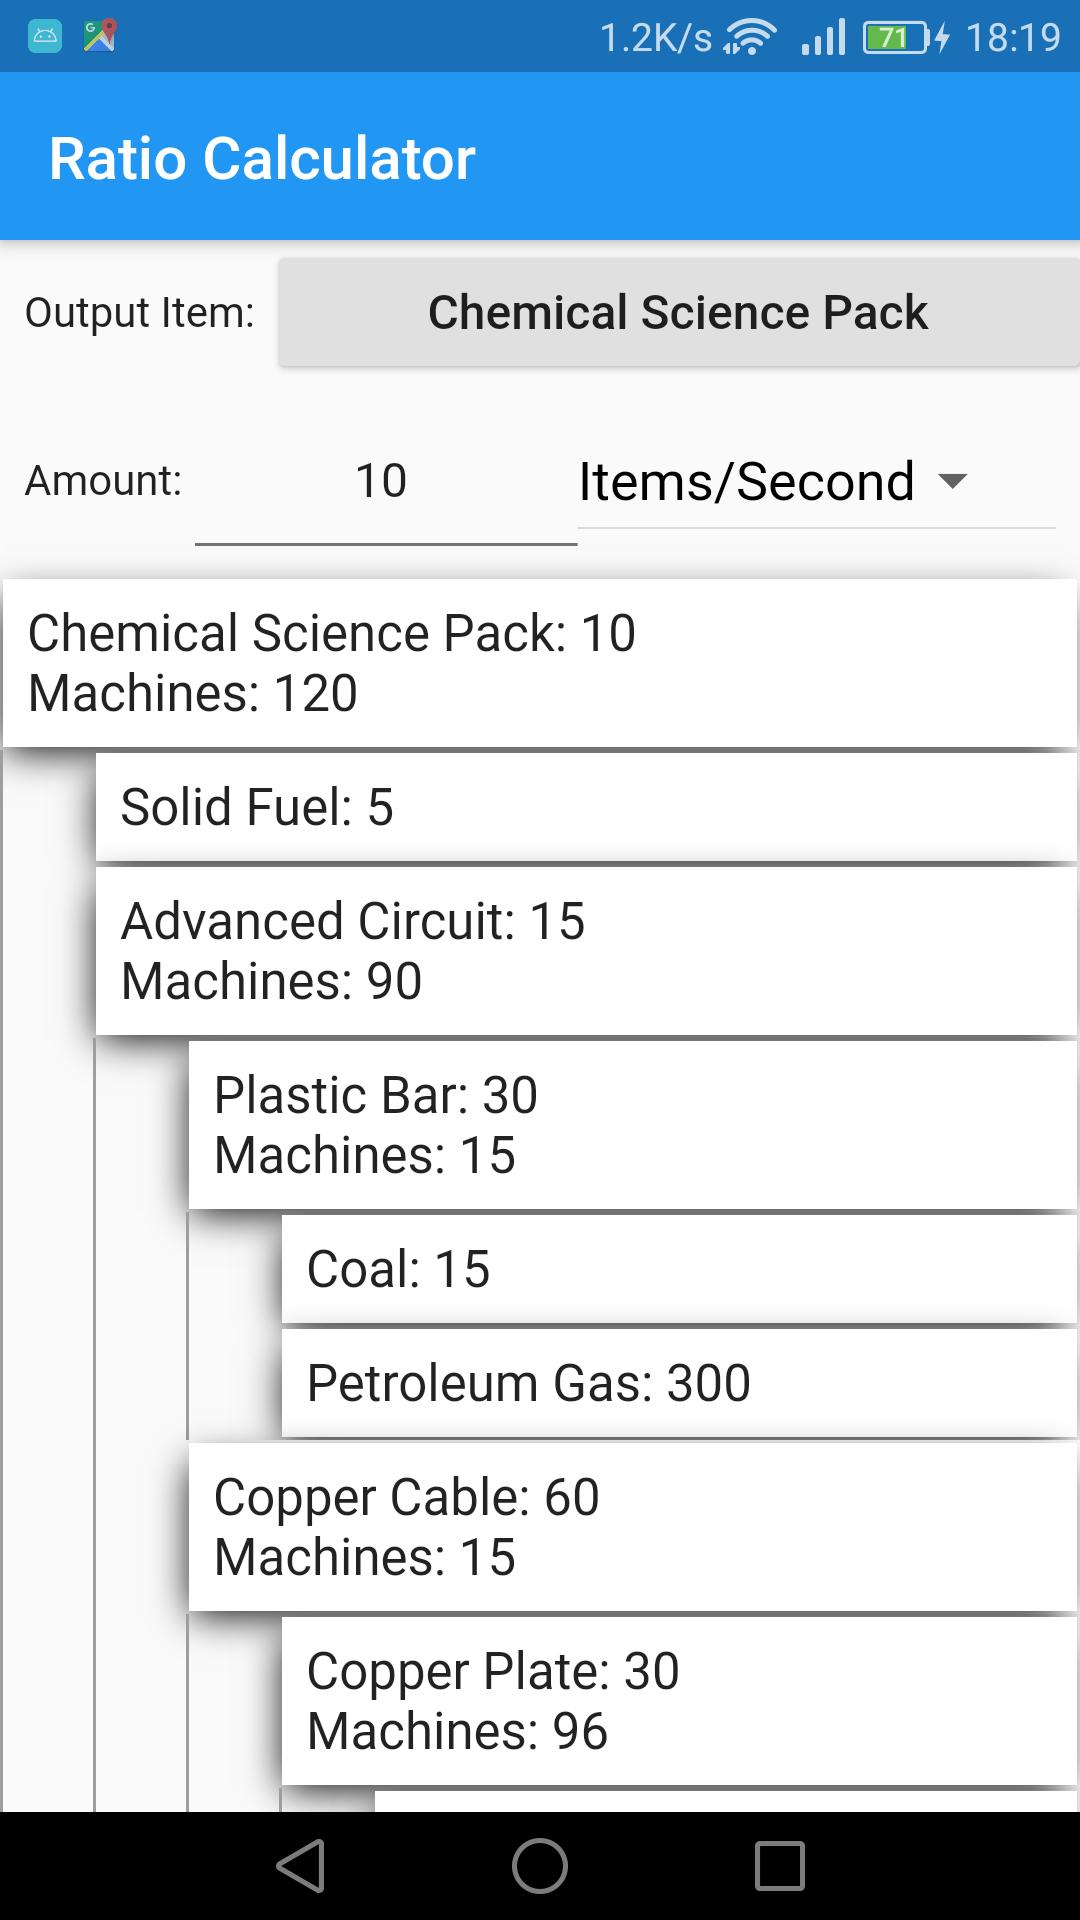The width and height of the screenshot is (1080, 1920).
Task: Collapse the Plastic Bar: 30 entry
Action: [632, 1125]
